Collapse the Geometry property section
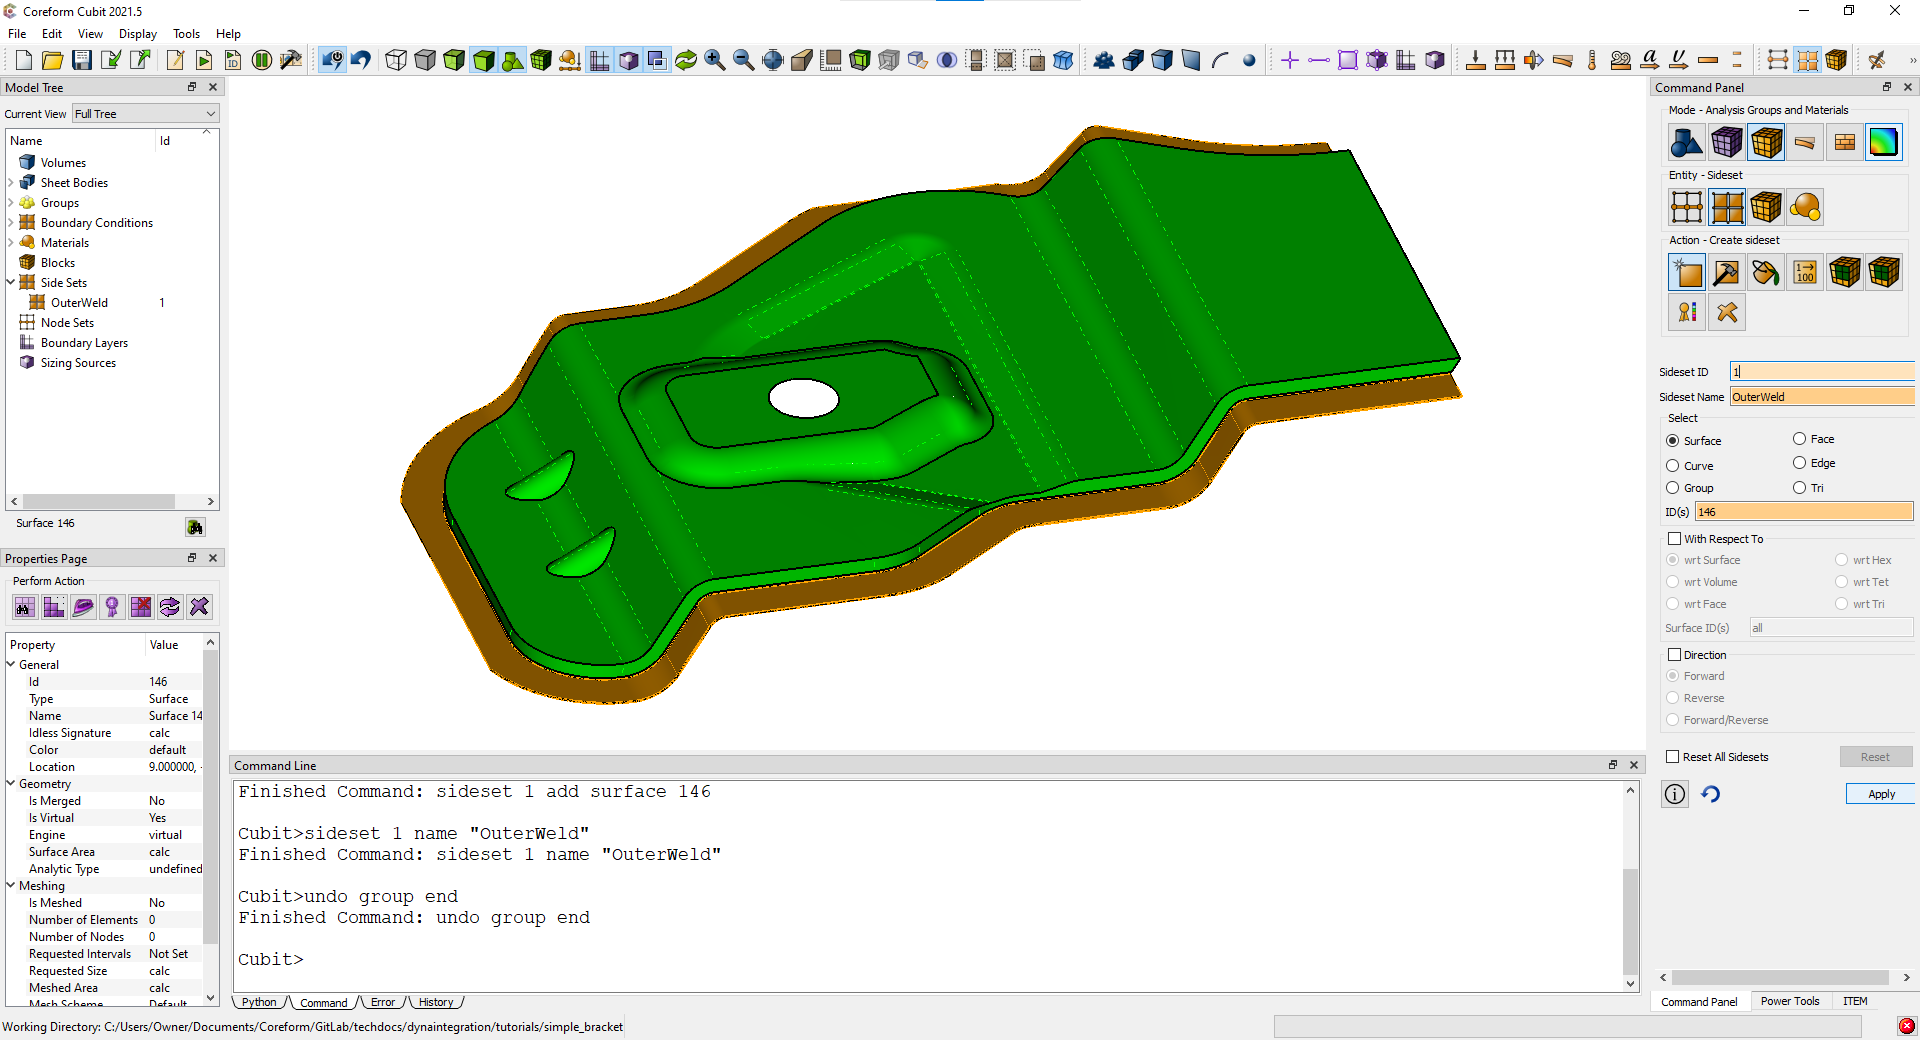The height and width of the screenshot is (1040, 1920). [x=11, y=784]
